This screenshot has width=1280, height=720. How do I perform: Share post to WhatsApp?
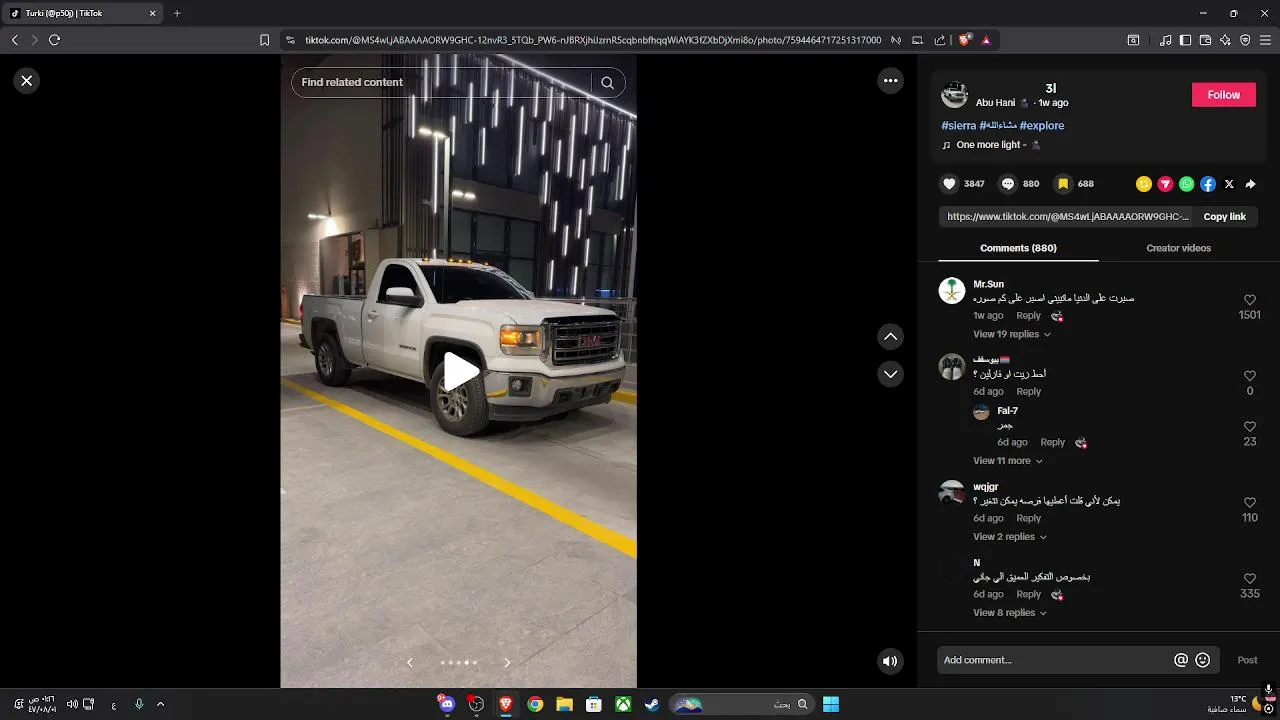[x=1186, y=184]
